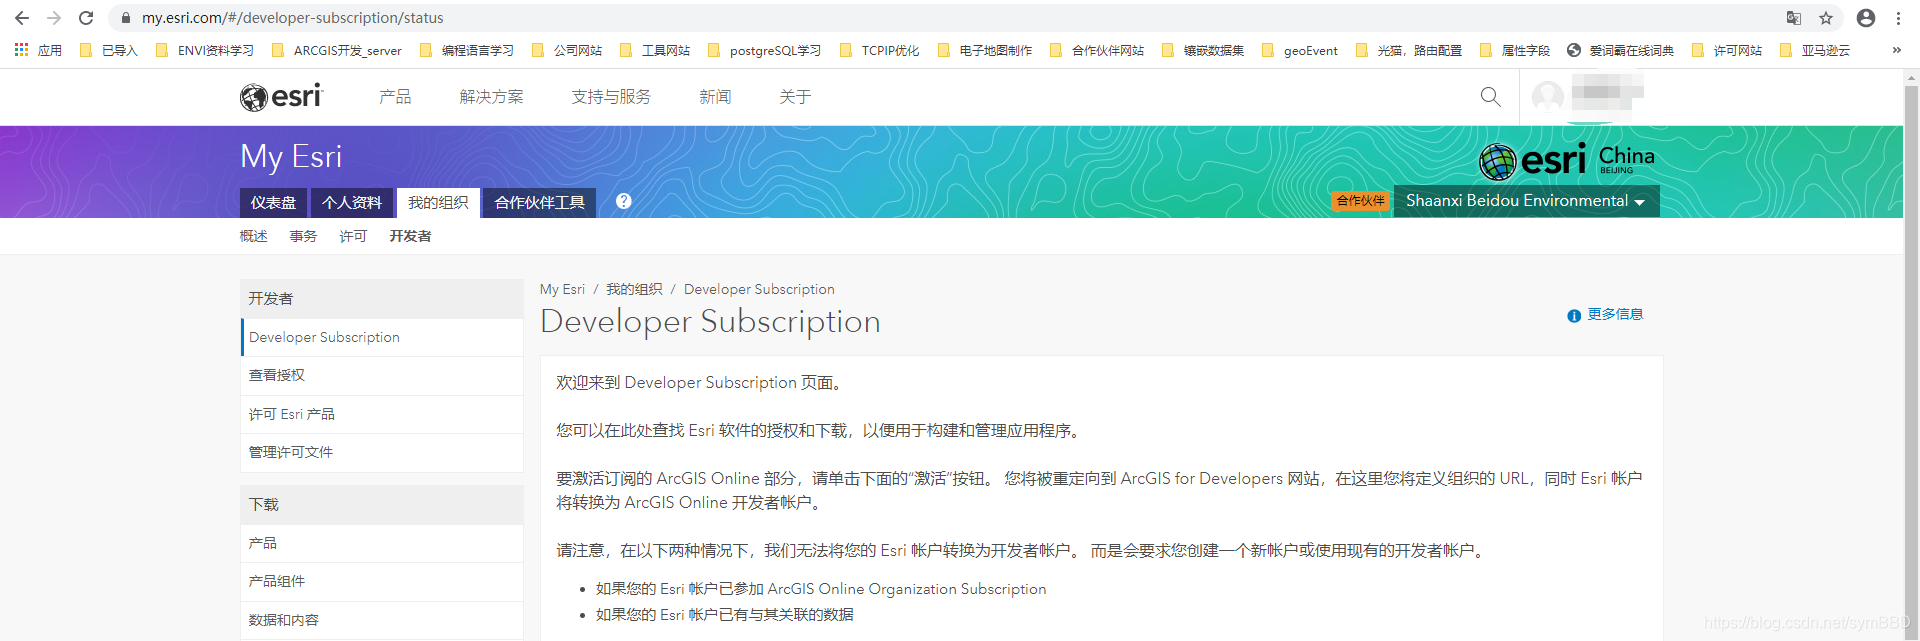Click the padlock site info icon

[x=125, y=18]
